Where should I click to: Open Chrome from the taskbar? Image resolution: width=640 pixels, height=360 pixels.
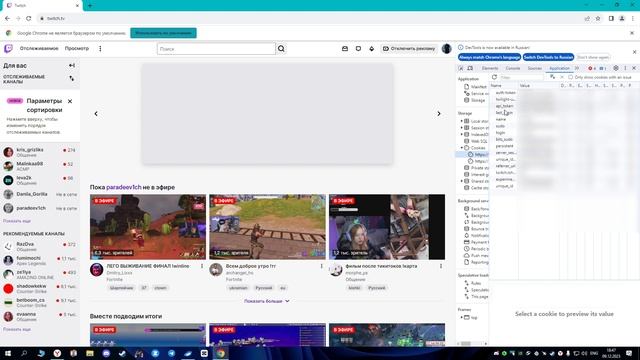(221, 353)
